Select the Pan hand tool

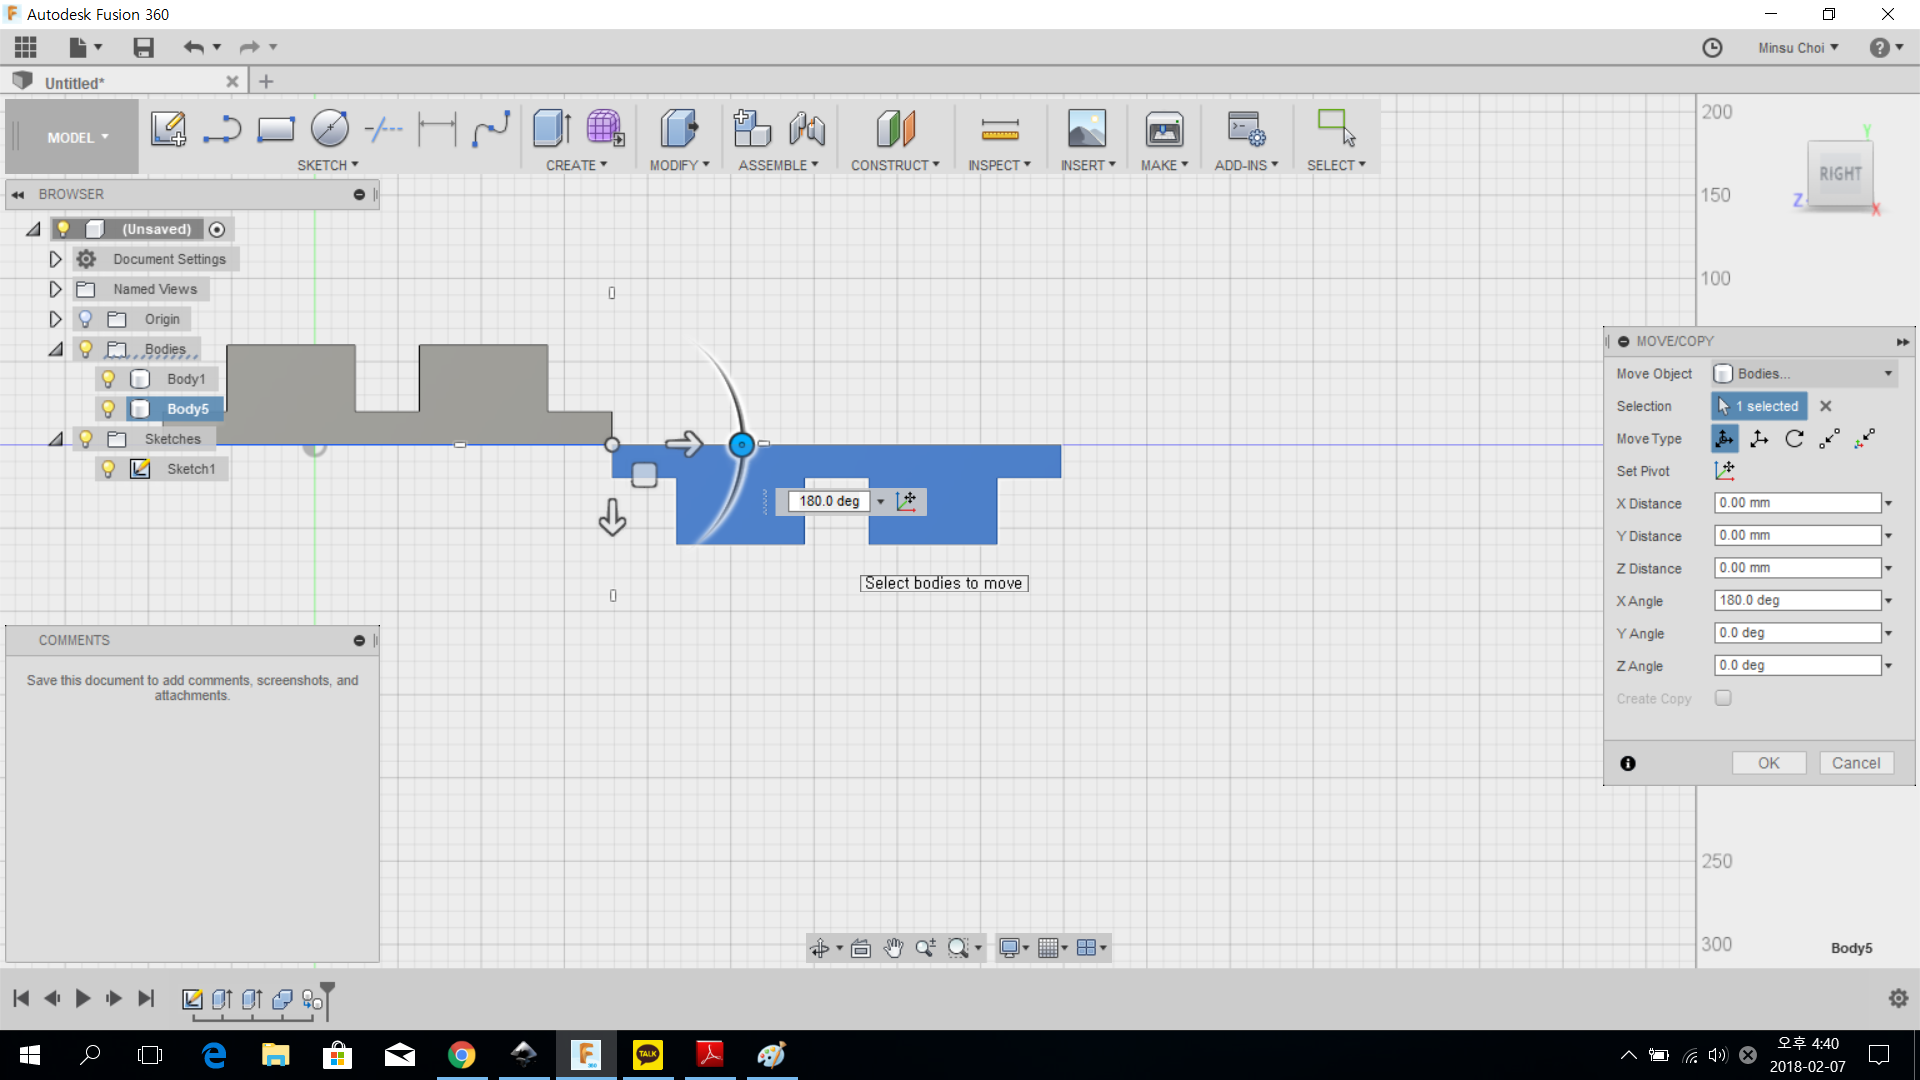[x=893, y=948]
